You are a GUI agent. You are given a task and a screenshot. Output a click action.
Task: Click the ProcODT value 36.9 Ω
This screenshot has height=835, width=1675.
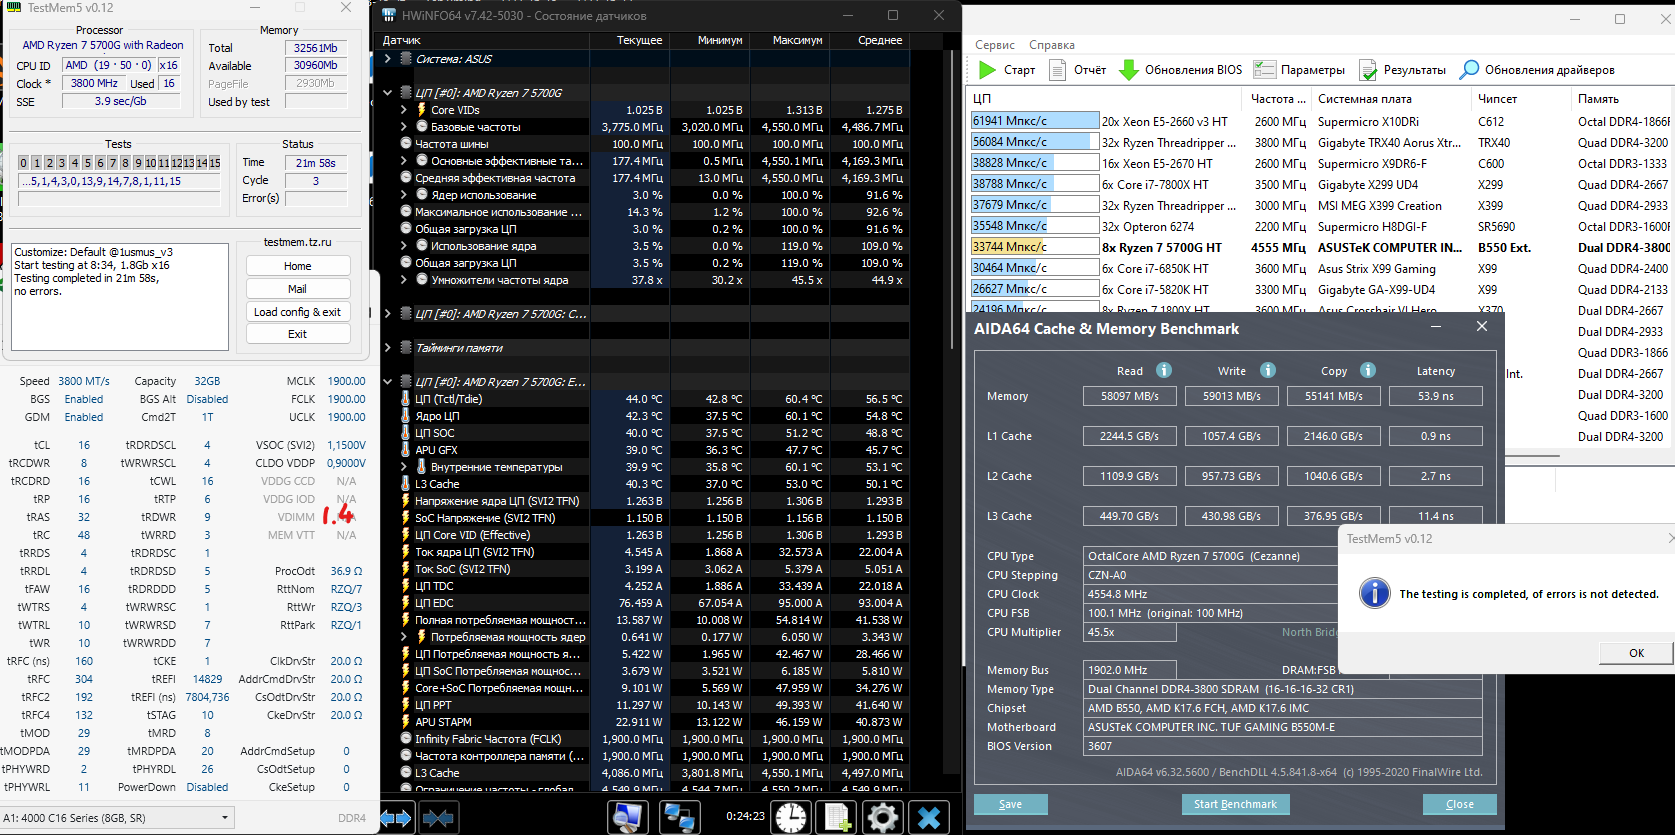tap(346, 571)
